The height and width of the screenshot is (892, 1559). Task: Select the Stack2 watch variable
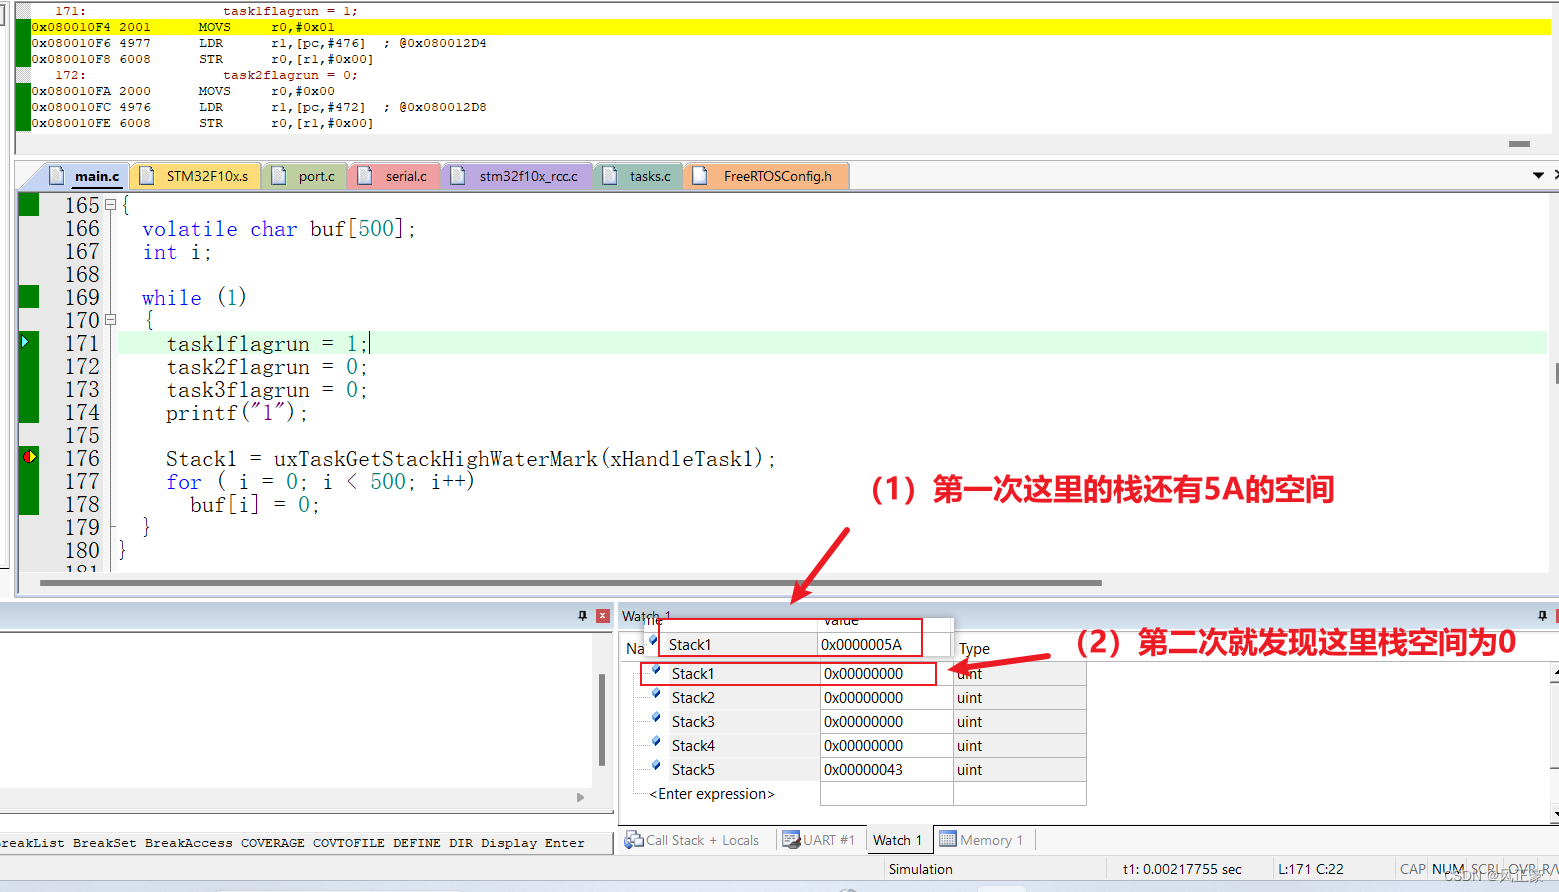click(x=693, y=698)
